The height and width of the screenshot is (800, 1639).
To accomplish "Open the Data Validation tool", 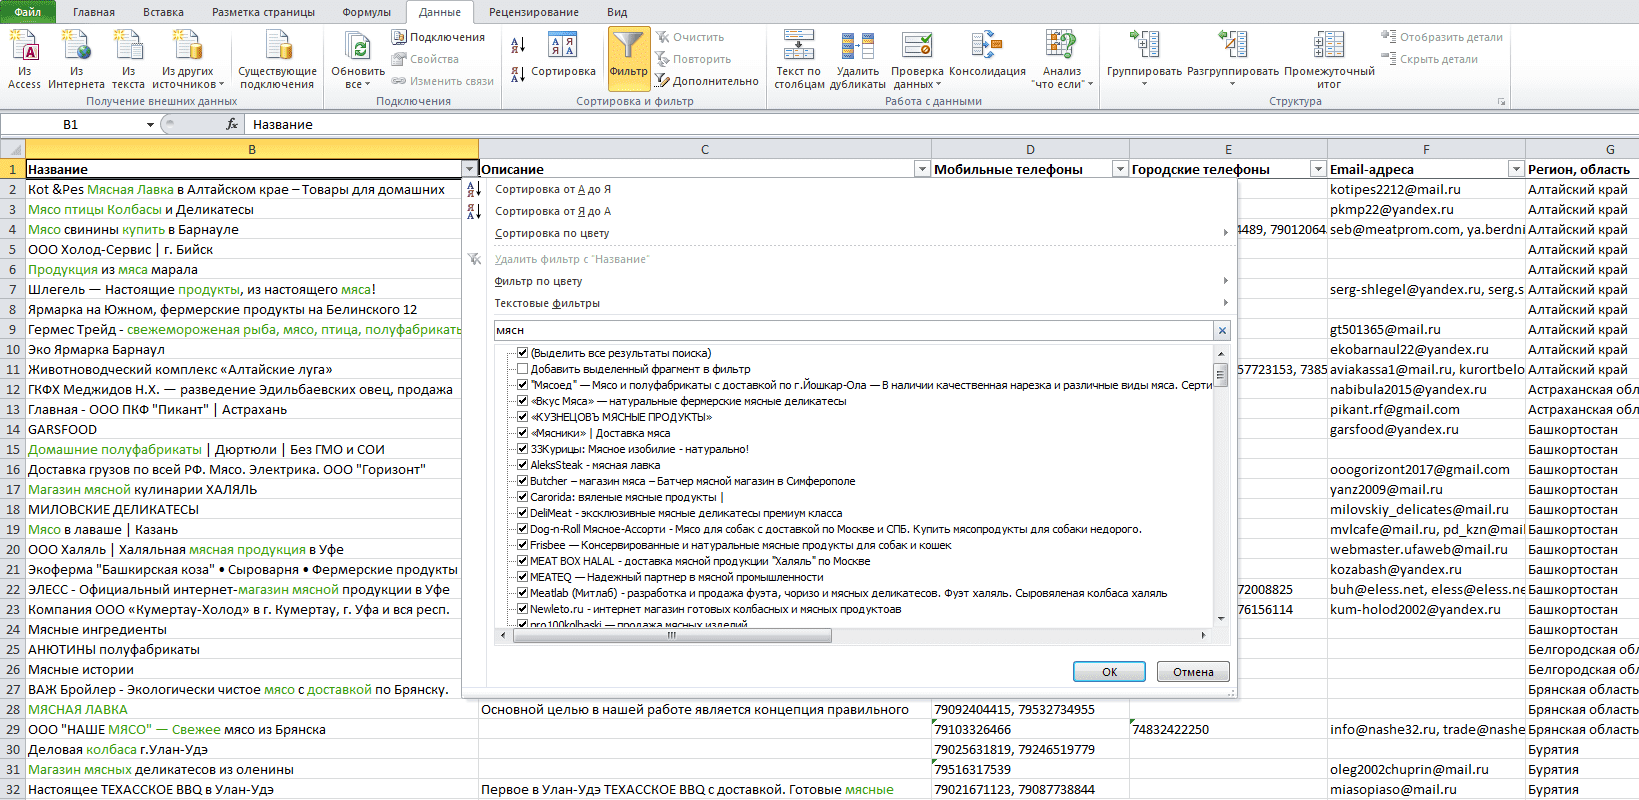I will tap(917, 46).
